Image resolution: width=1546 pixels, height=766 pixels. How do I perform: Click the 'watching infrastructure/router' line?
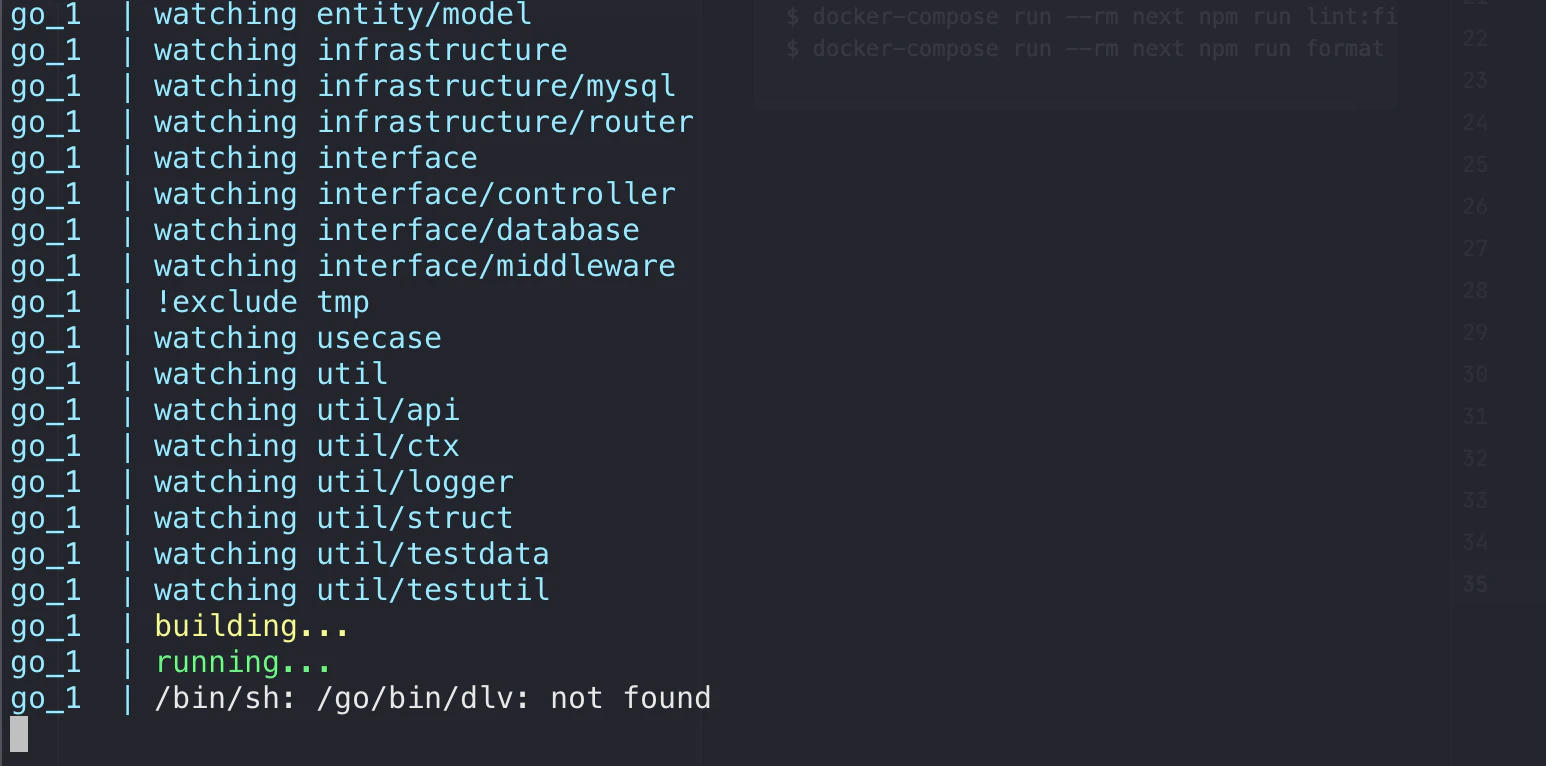[x=424, y=122]
